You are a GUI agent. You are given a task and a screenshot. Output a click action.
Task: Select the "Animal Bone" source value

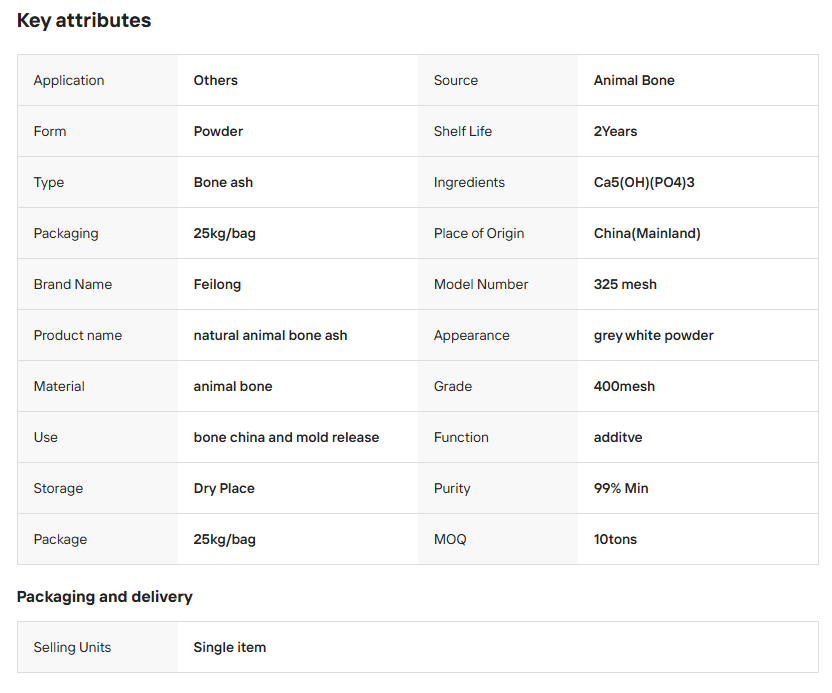click(x=634, y=80)
